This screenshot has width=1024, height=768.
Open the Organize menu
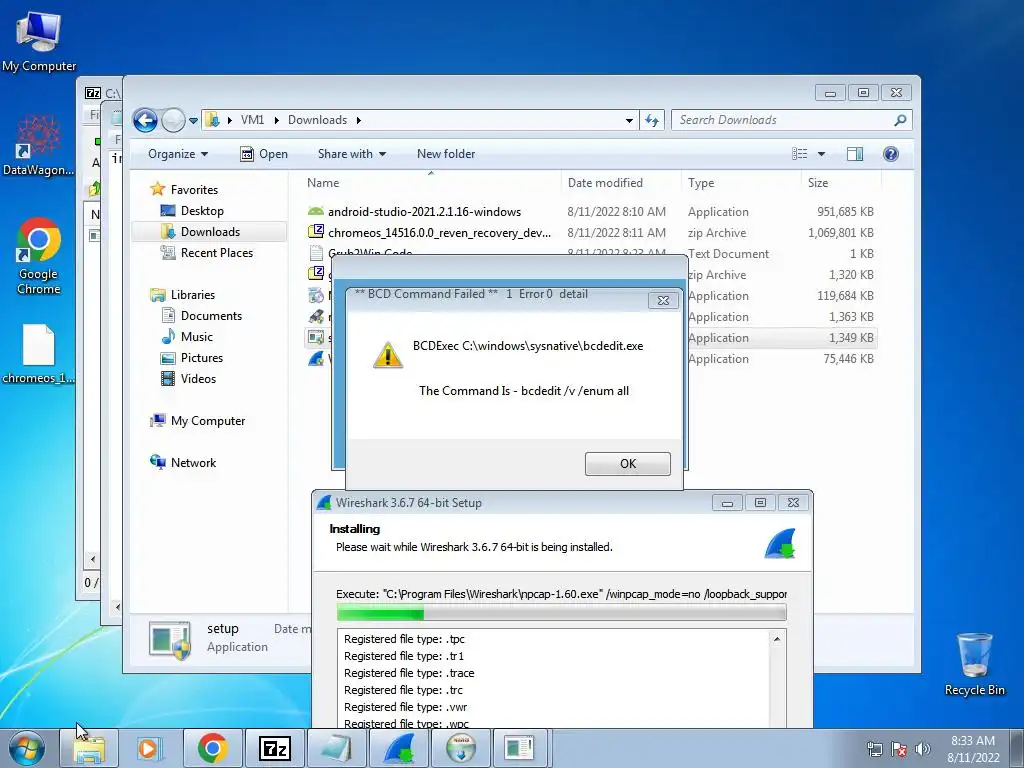[178, 154]
